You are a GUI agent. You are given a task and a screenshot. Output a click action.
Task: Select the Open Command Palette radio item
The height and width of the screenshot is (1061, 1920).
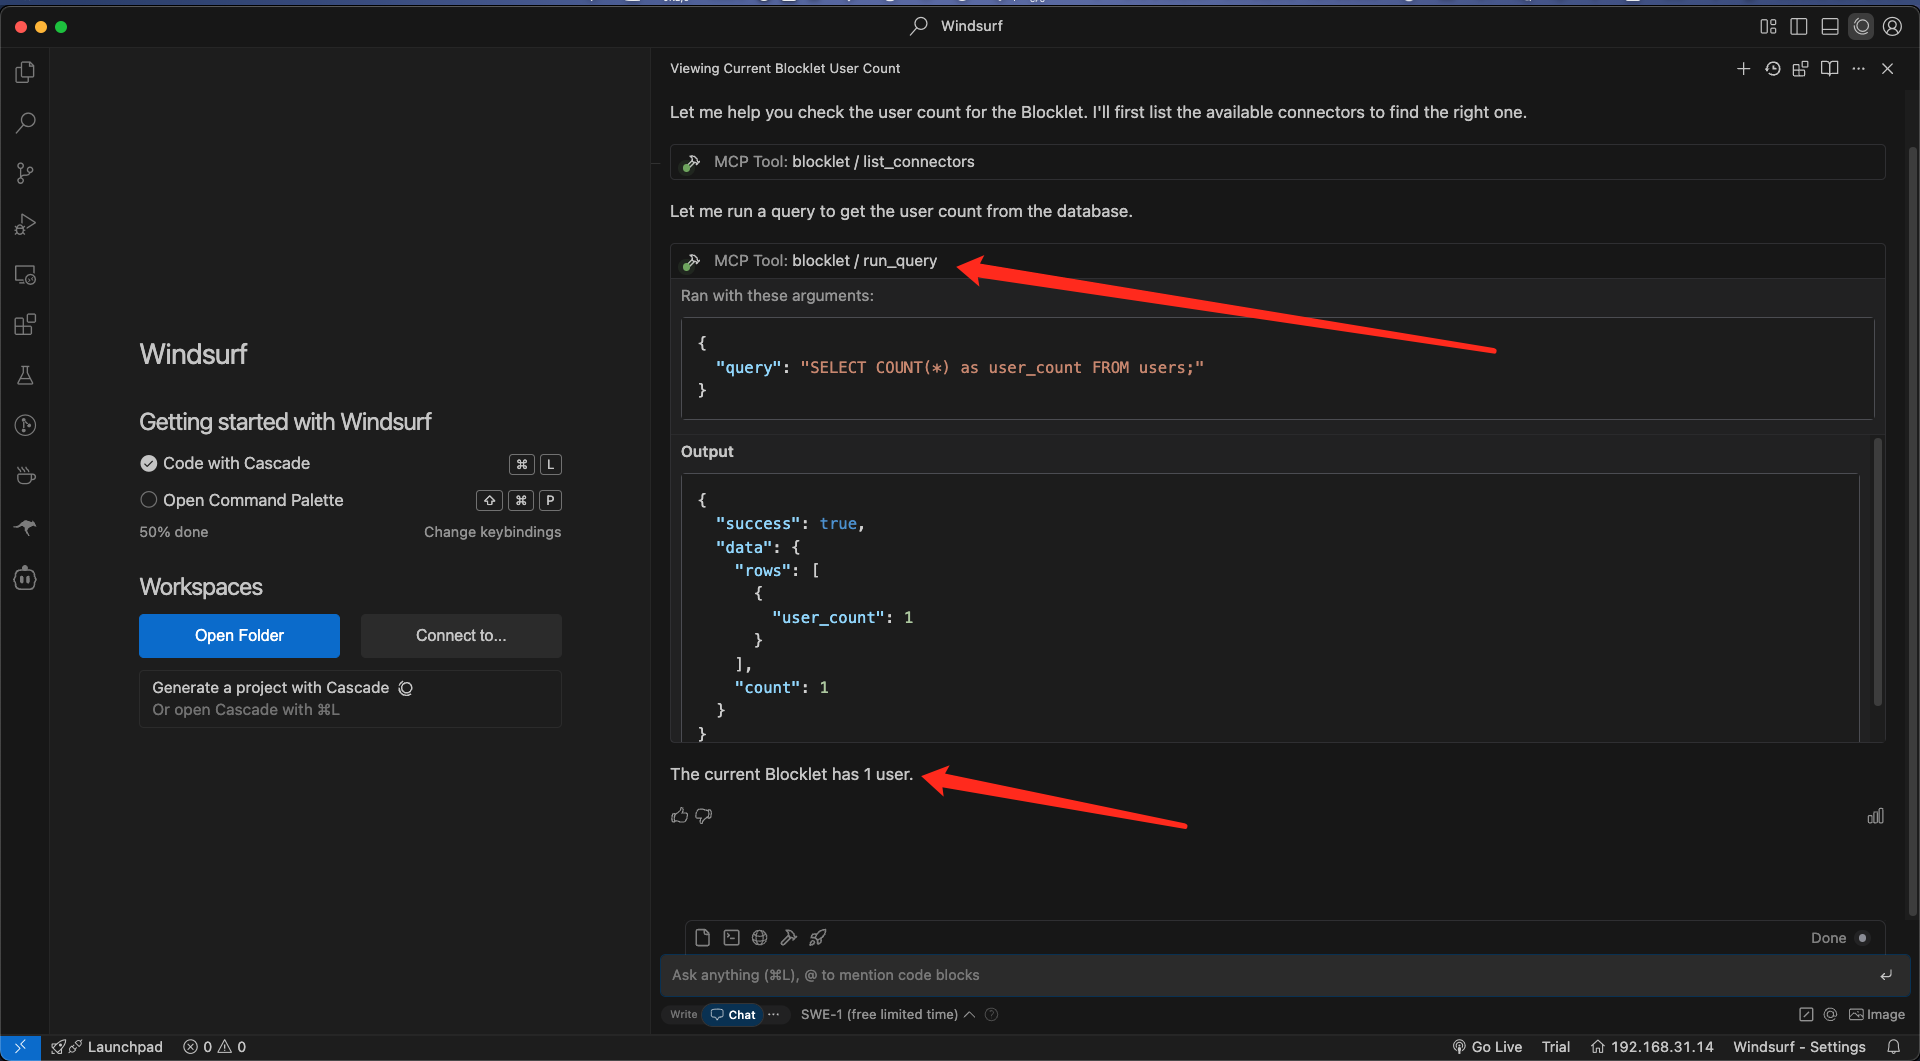click(x=149, y=500)
